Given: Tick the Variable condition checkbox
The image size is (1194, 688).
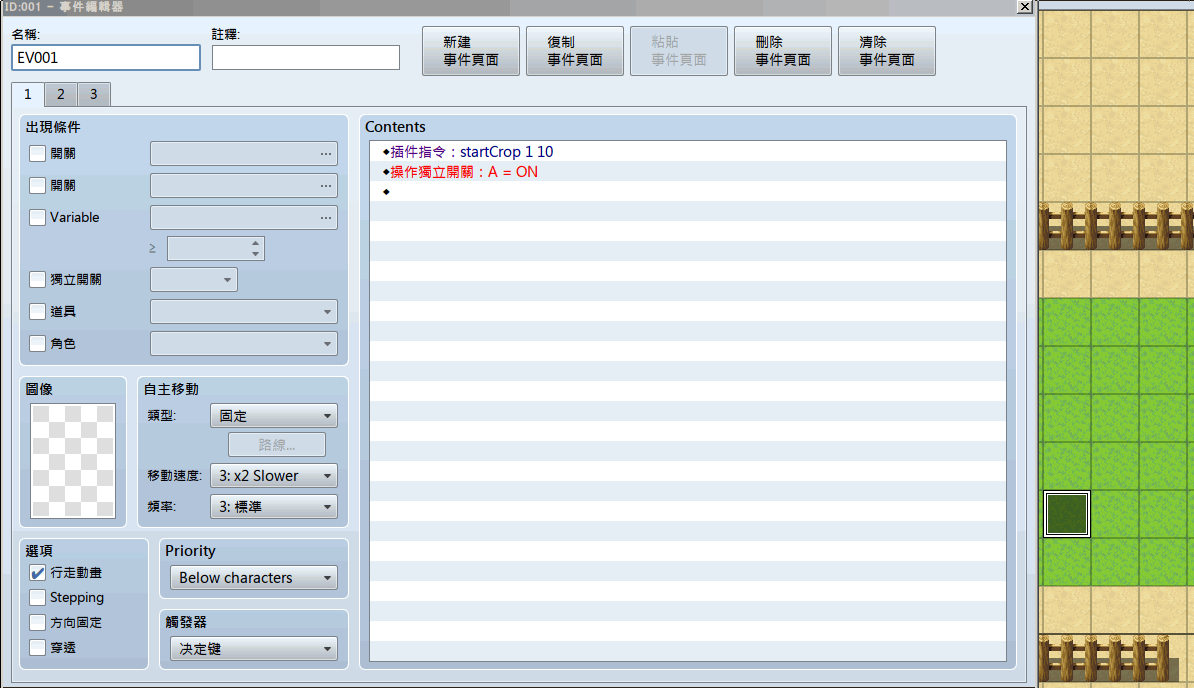Looking at the screenshot, I should 37,218.
